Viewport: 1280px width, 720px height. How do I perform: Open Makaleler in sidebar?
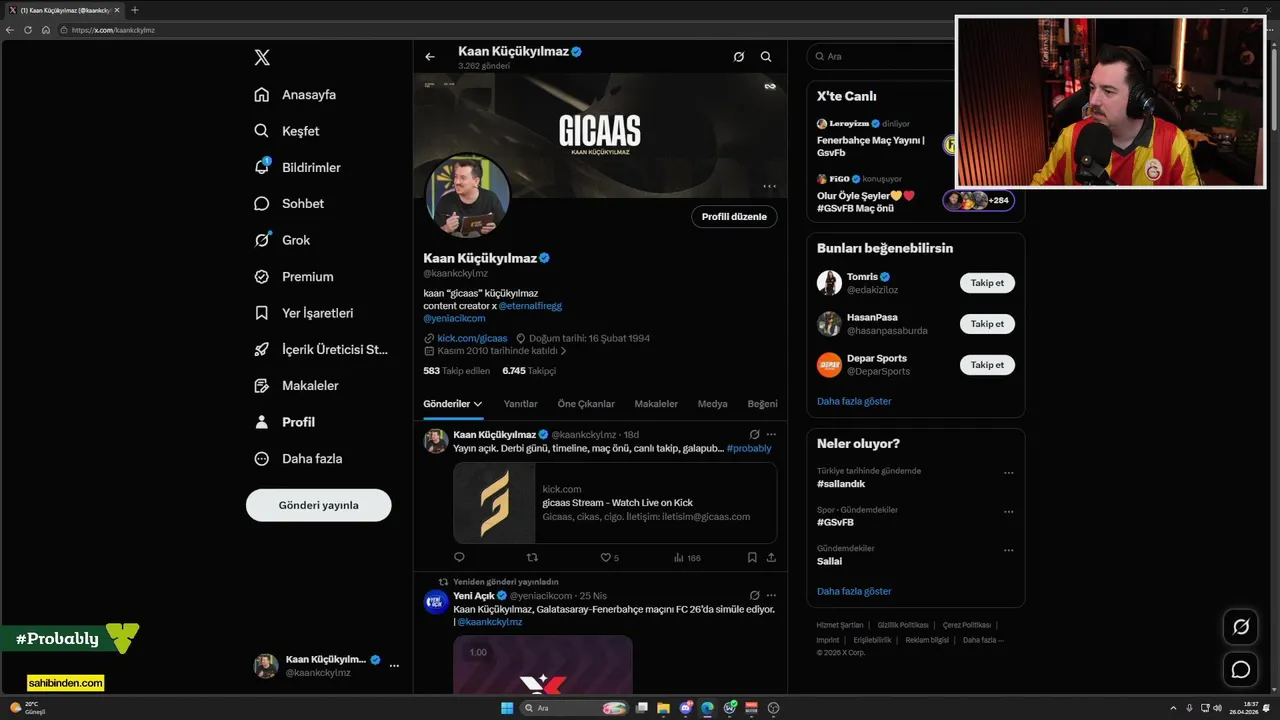pos(296,386)
